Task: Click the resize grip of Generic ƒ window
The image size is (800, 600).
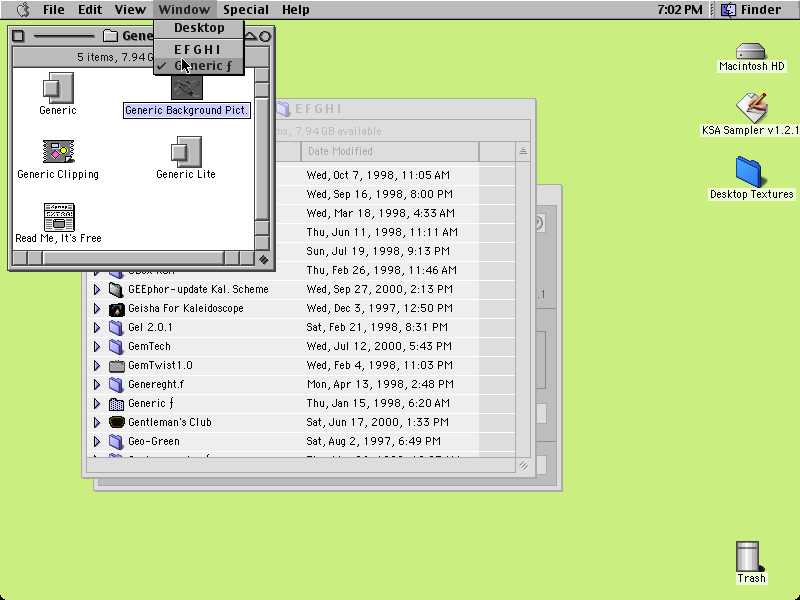Action: coord(263,259)
